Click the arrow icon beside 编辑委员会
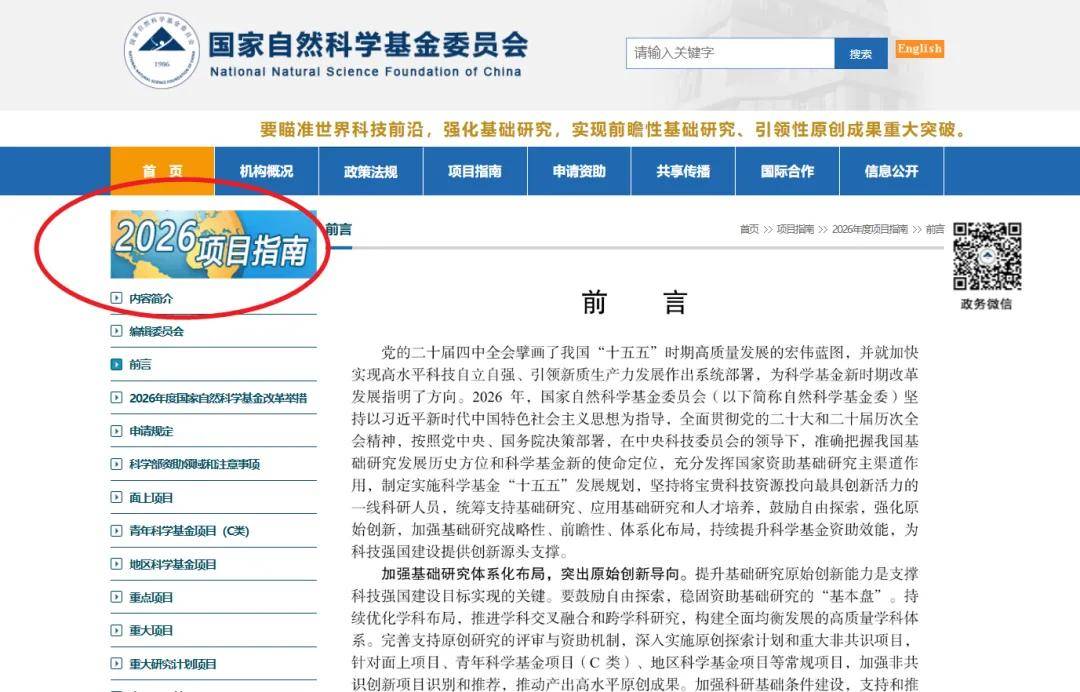This screenshot has height=692, width=1080. 117,331
